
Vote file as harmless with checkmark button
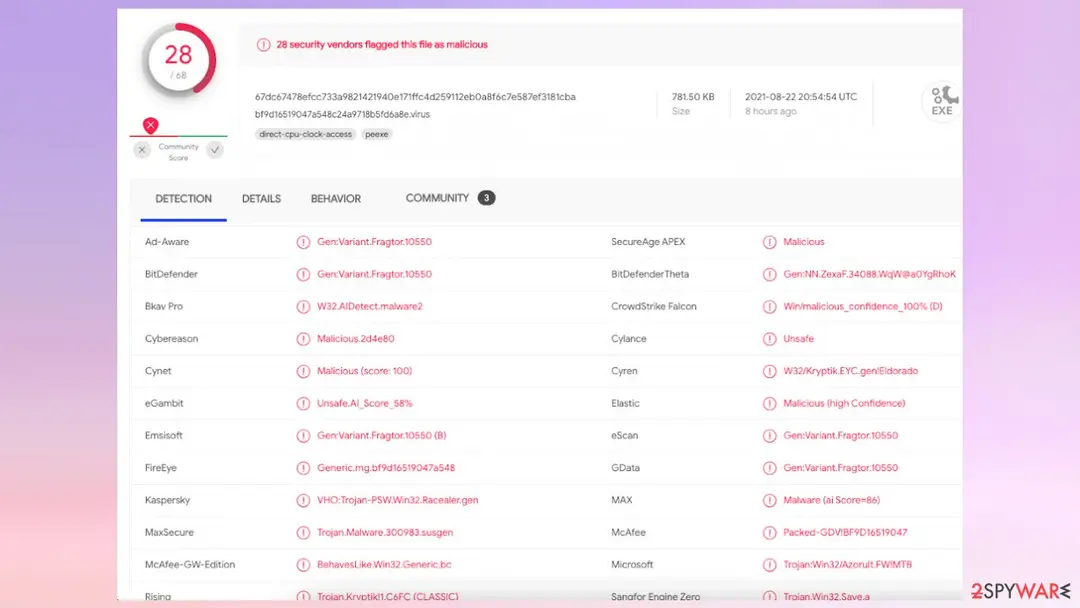(215, 150)
